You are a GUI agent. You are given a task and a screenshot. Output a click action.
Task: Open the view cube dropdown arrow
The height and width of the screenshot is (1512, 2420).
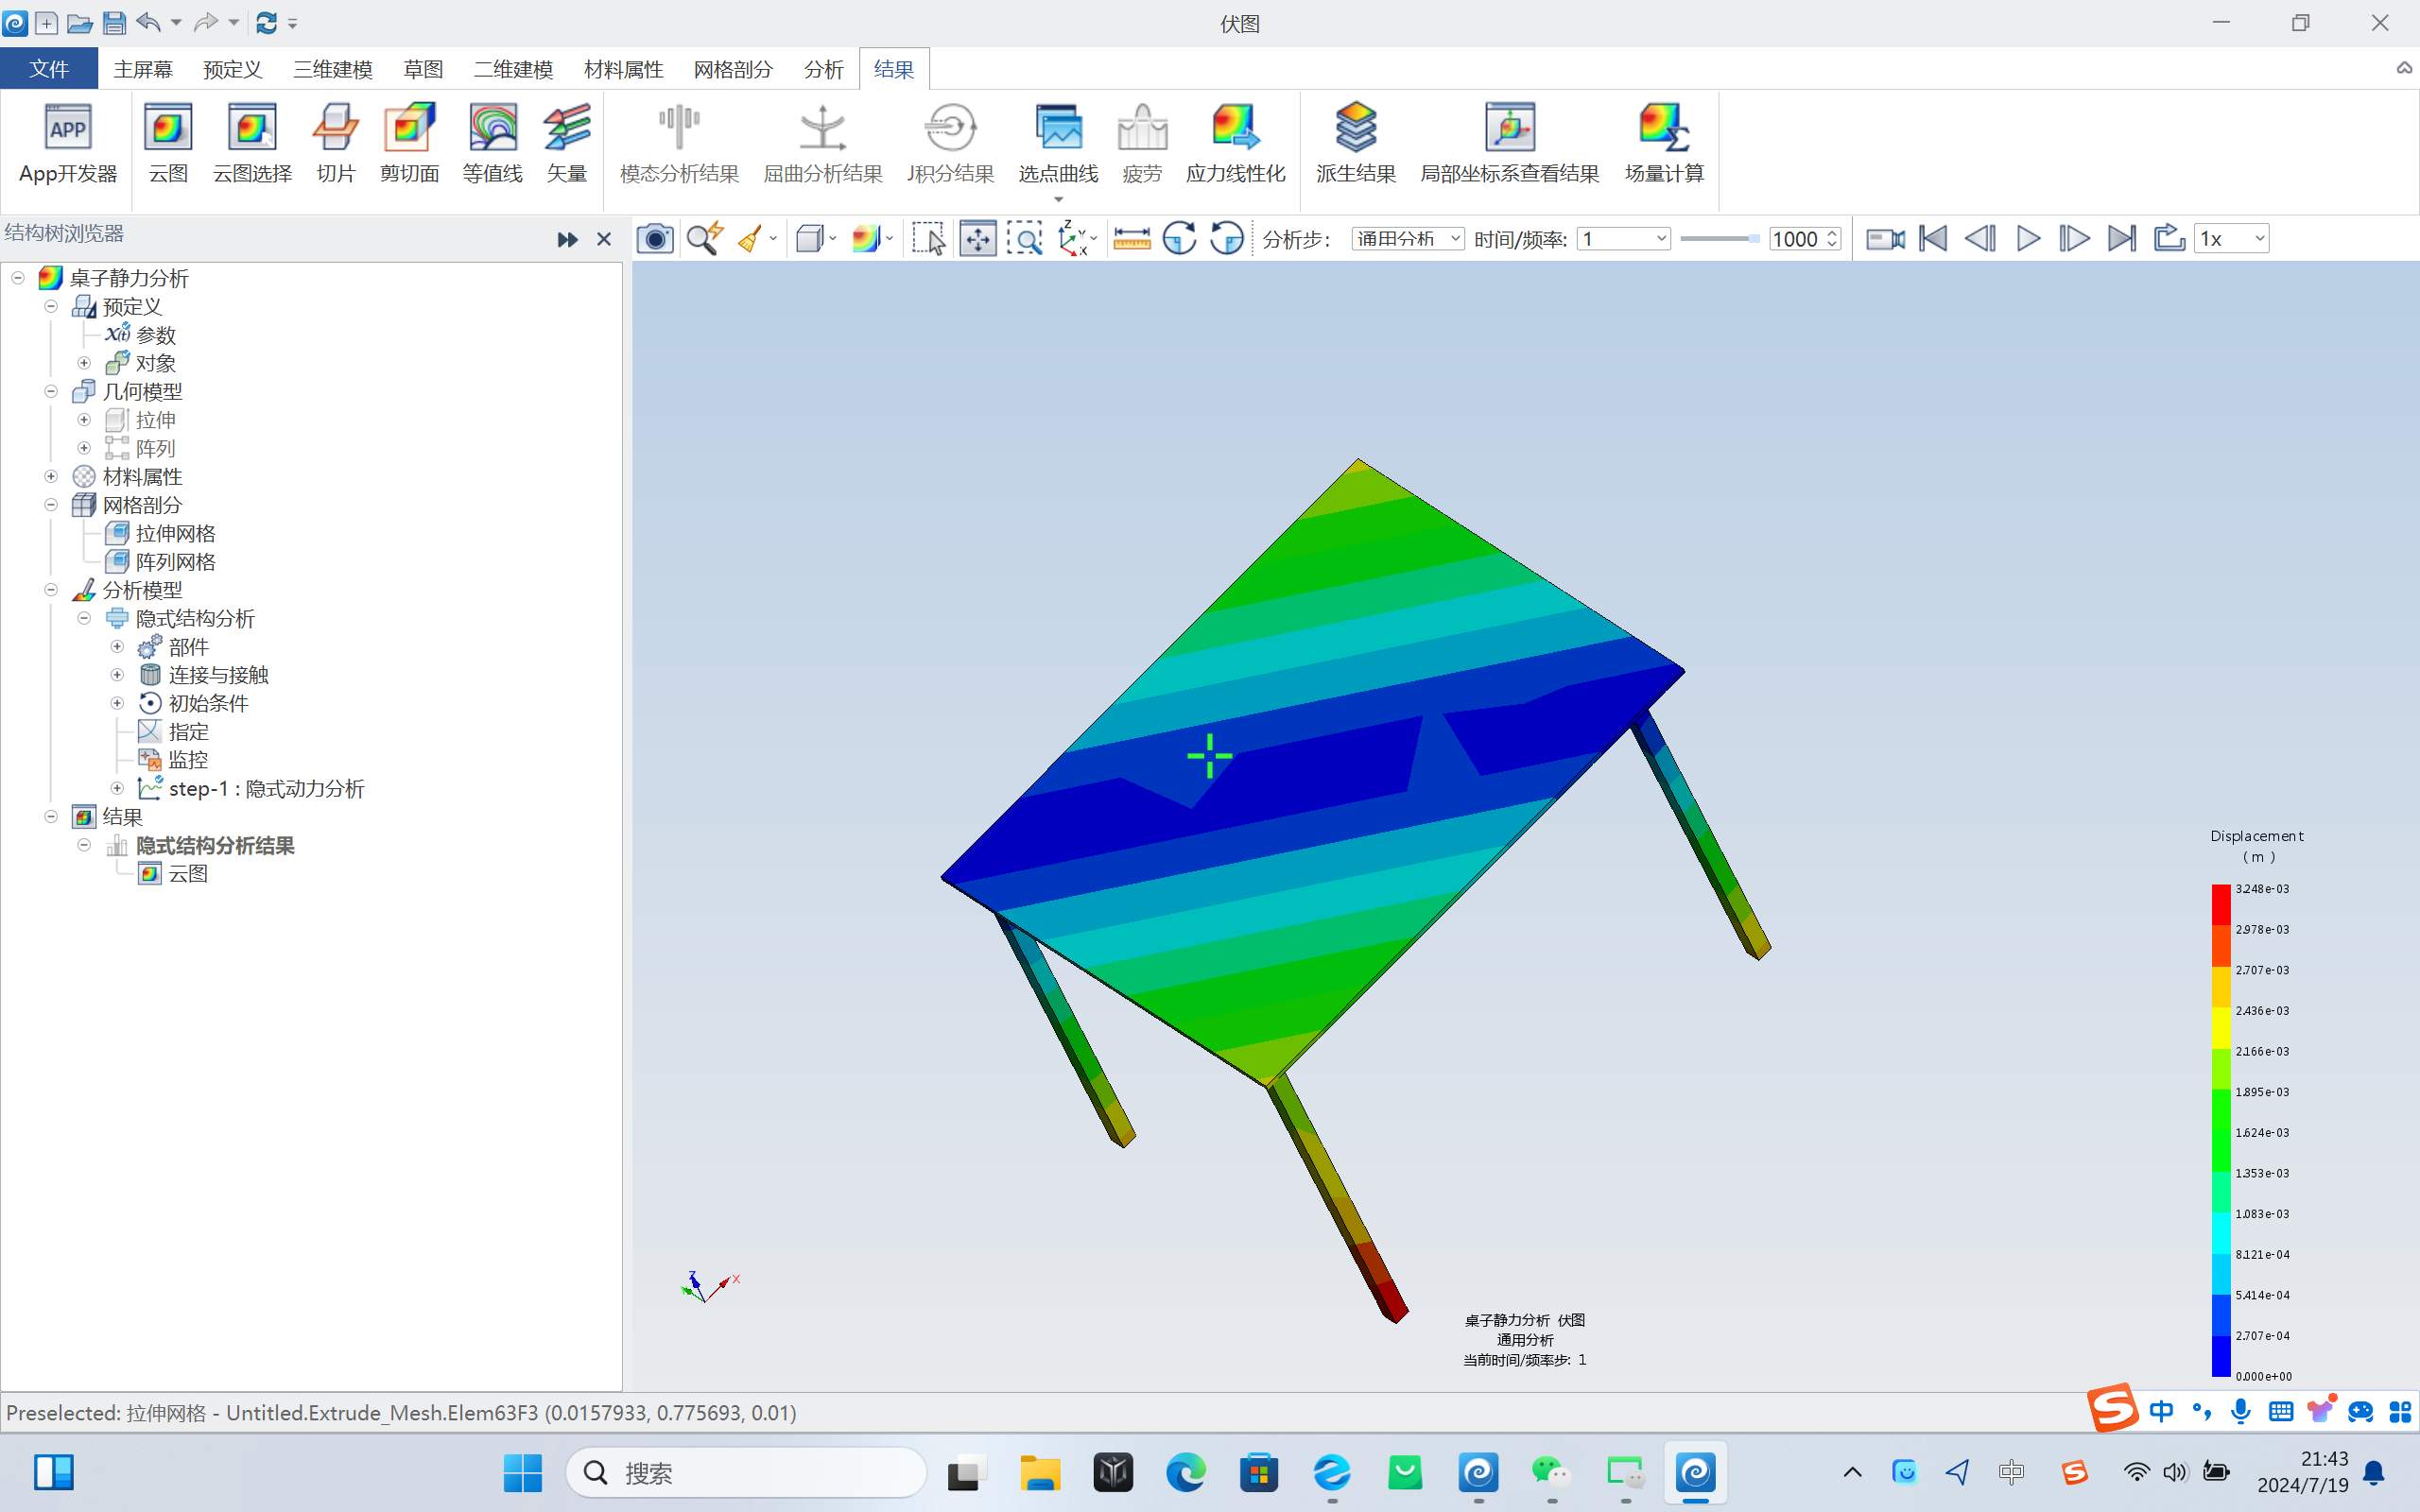click(x=833, y=239)
